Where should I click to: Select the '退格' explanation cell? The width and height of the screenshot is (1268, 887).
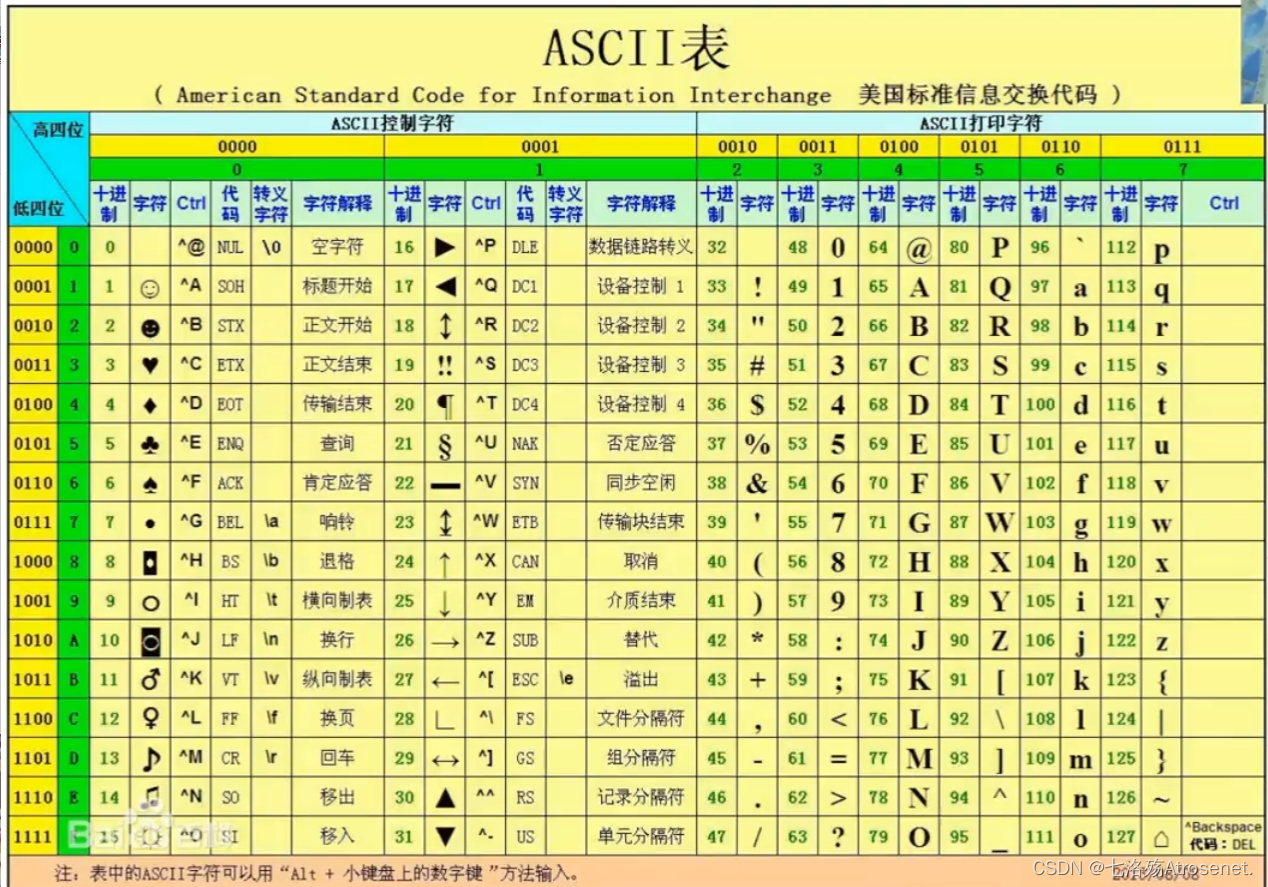tap(337, 561)
